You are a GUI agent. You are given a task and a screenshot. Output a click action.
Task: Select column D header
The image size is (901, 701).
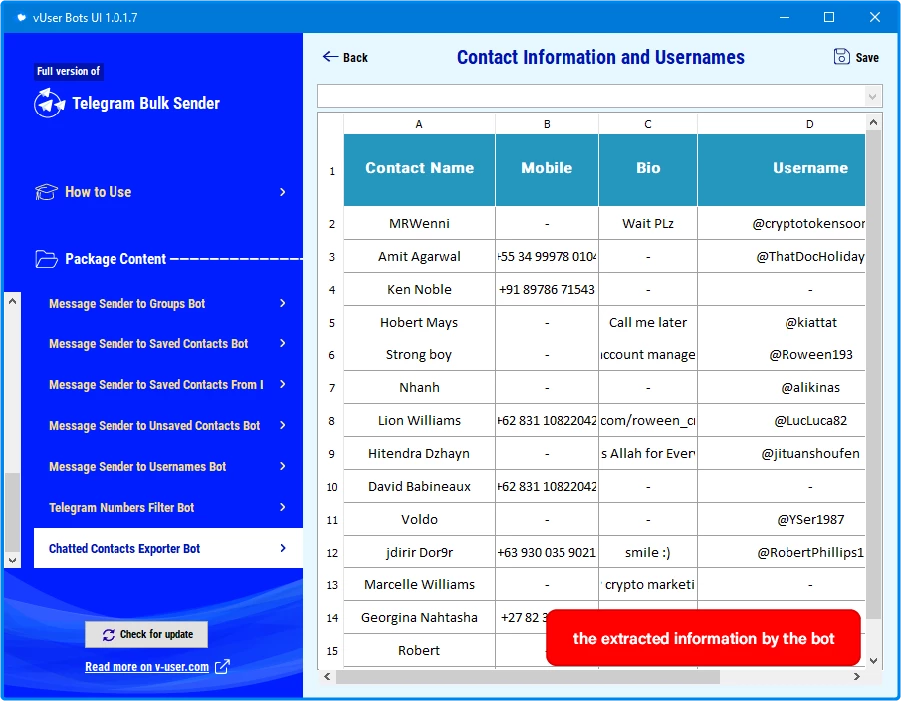(781, 124)
